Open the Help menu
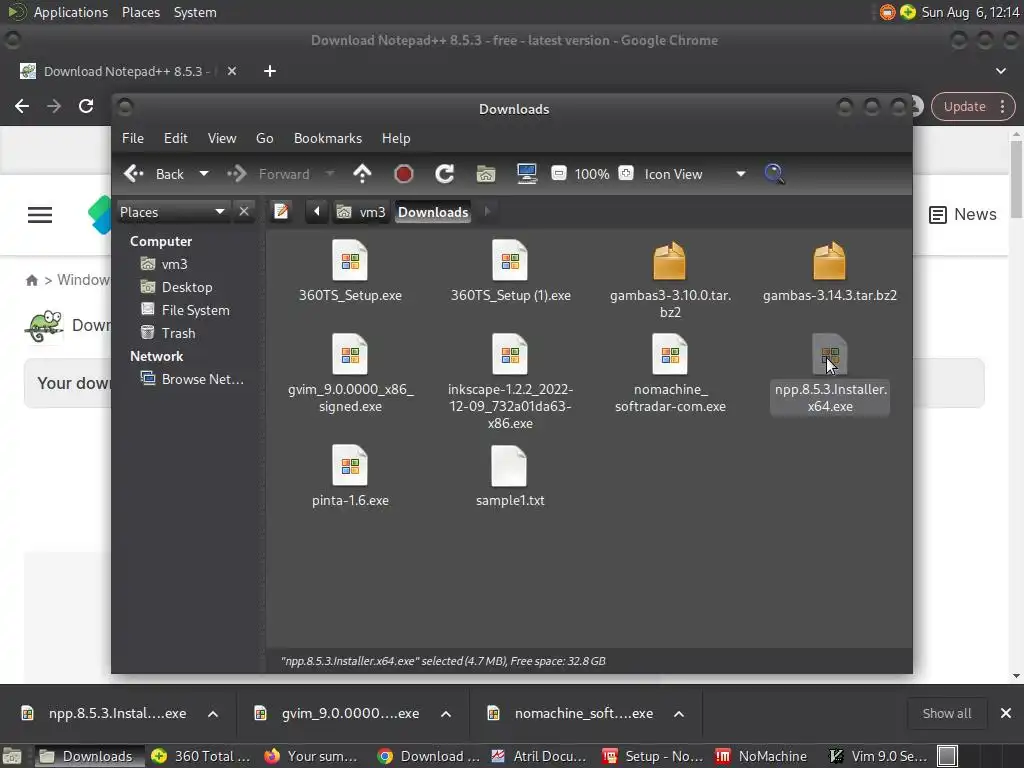Image resolution: width=1024 pixels, height=768 pixels. pos(396,138)
